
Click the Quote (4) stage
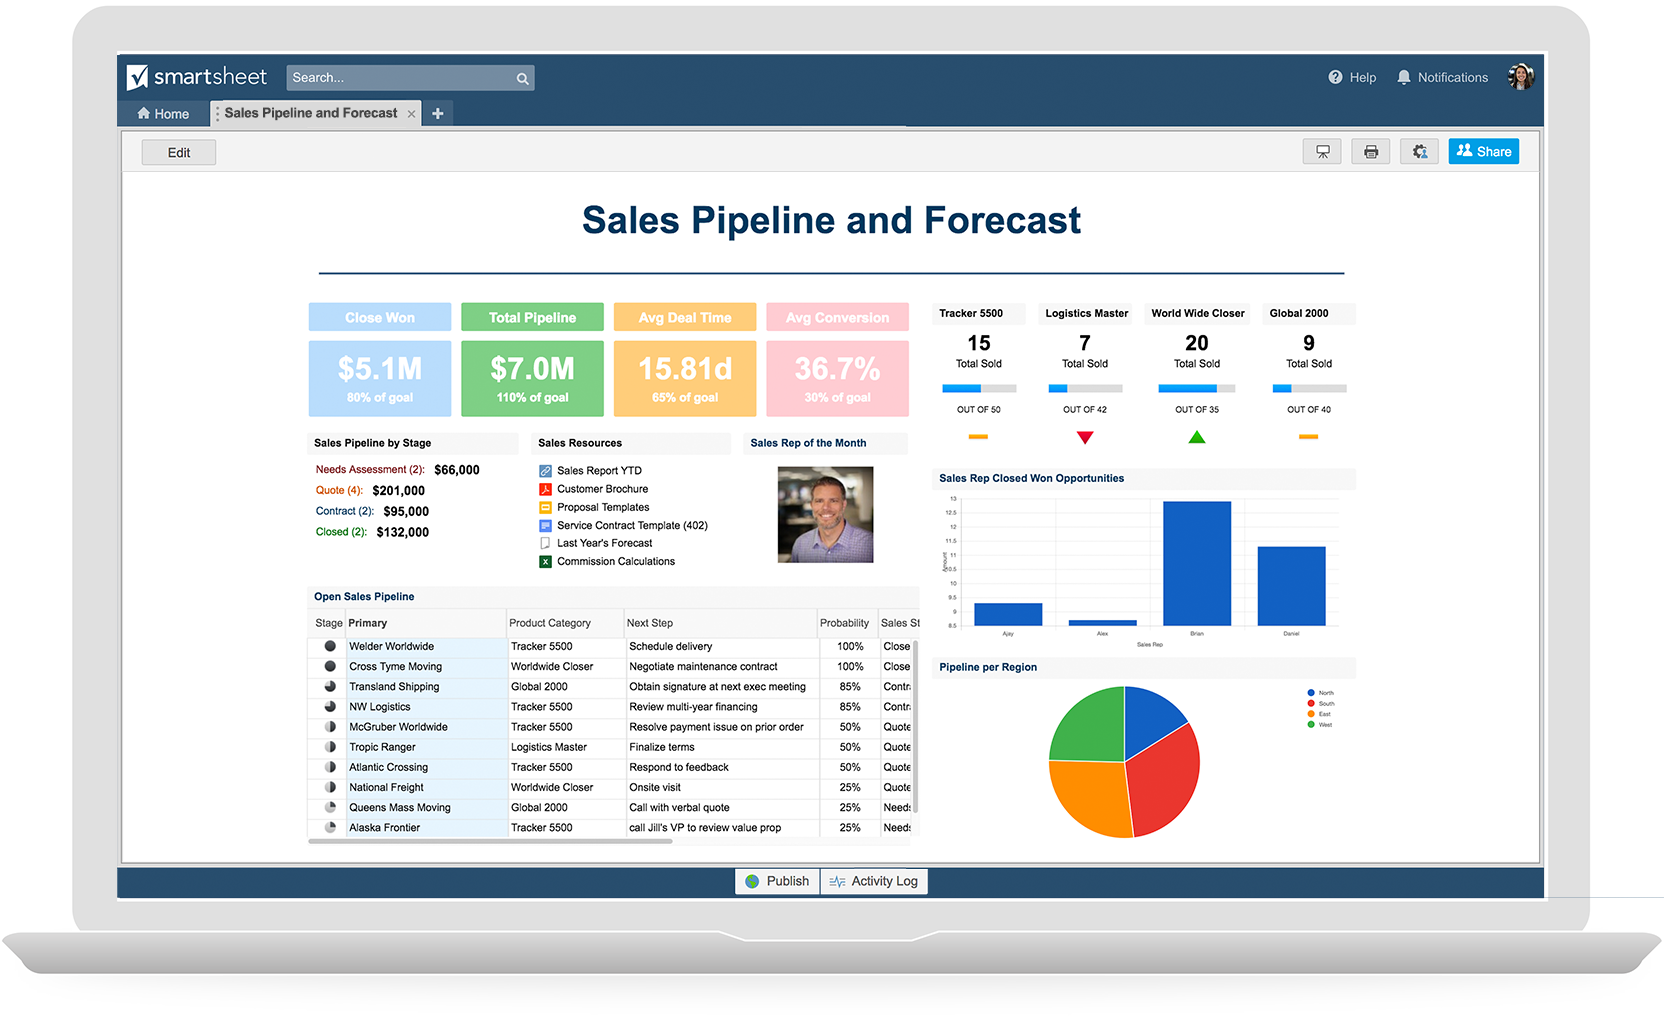pos(339,490)
